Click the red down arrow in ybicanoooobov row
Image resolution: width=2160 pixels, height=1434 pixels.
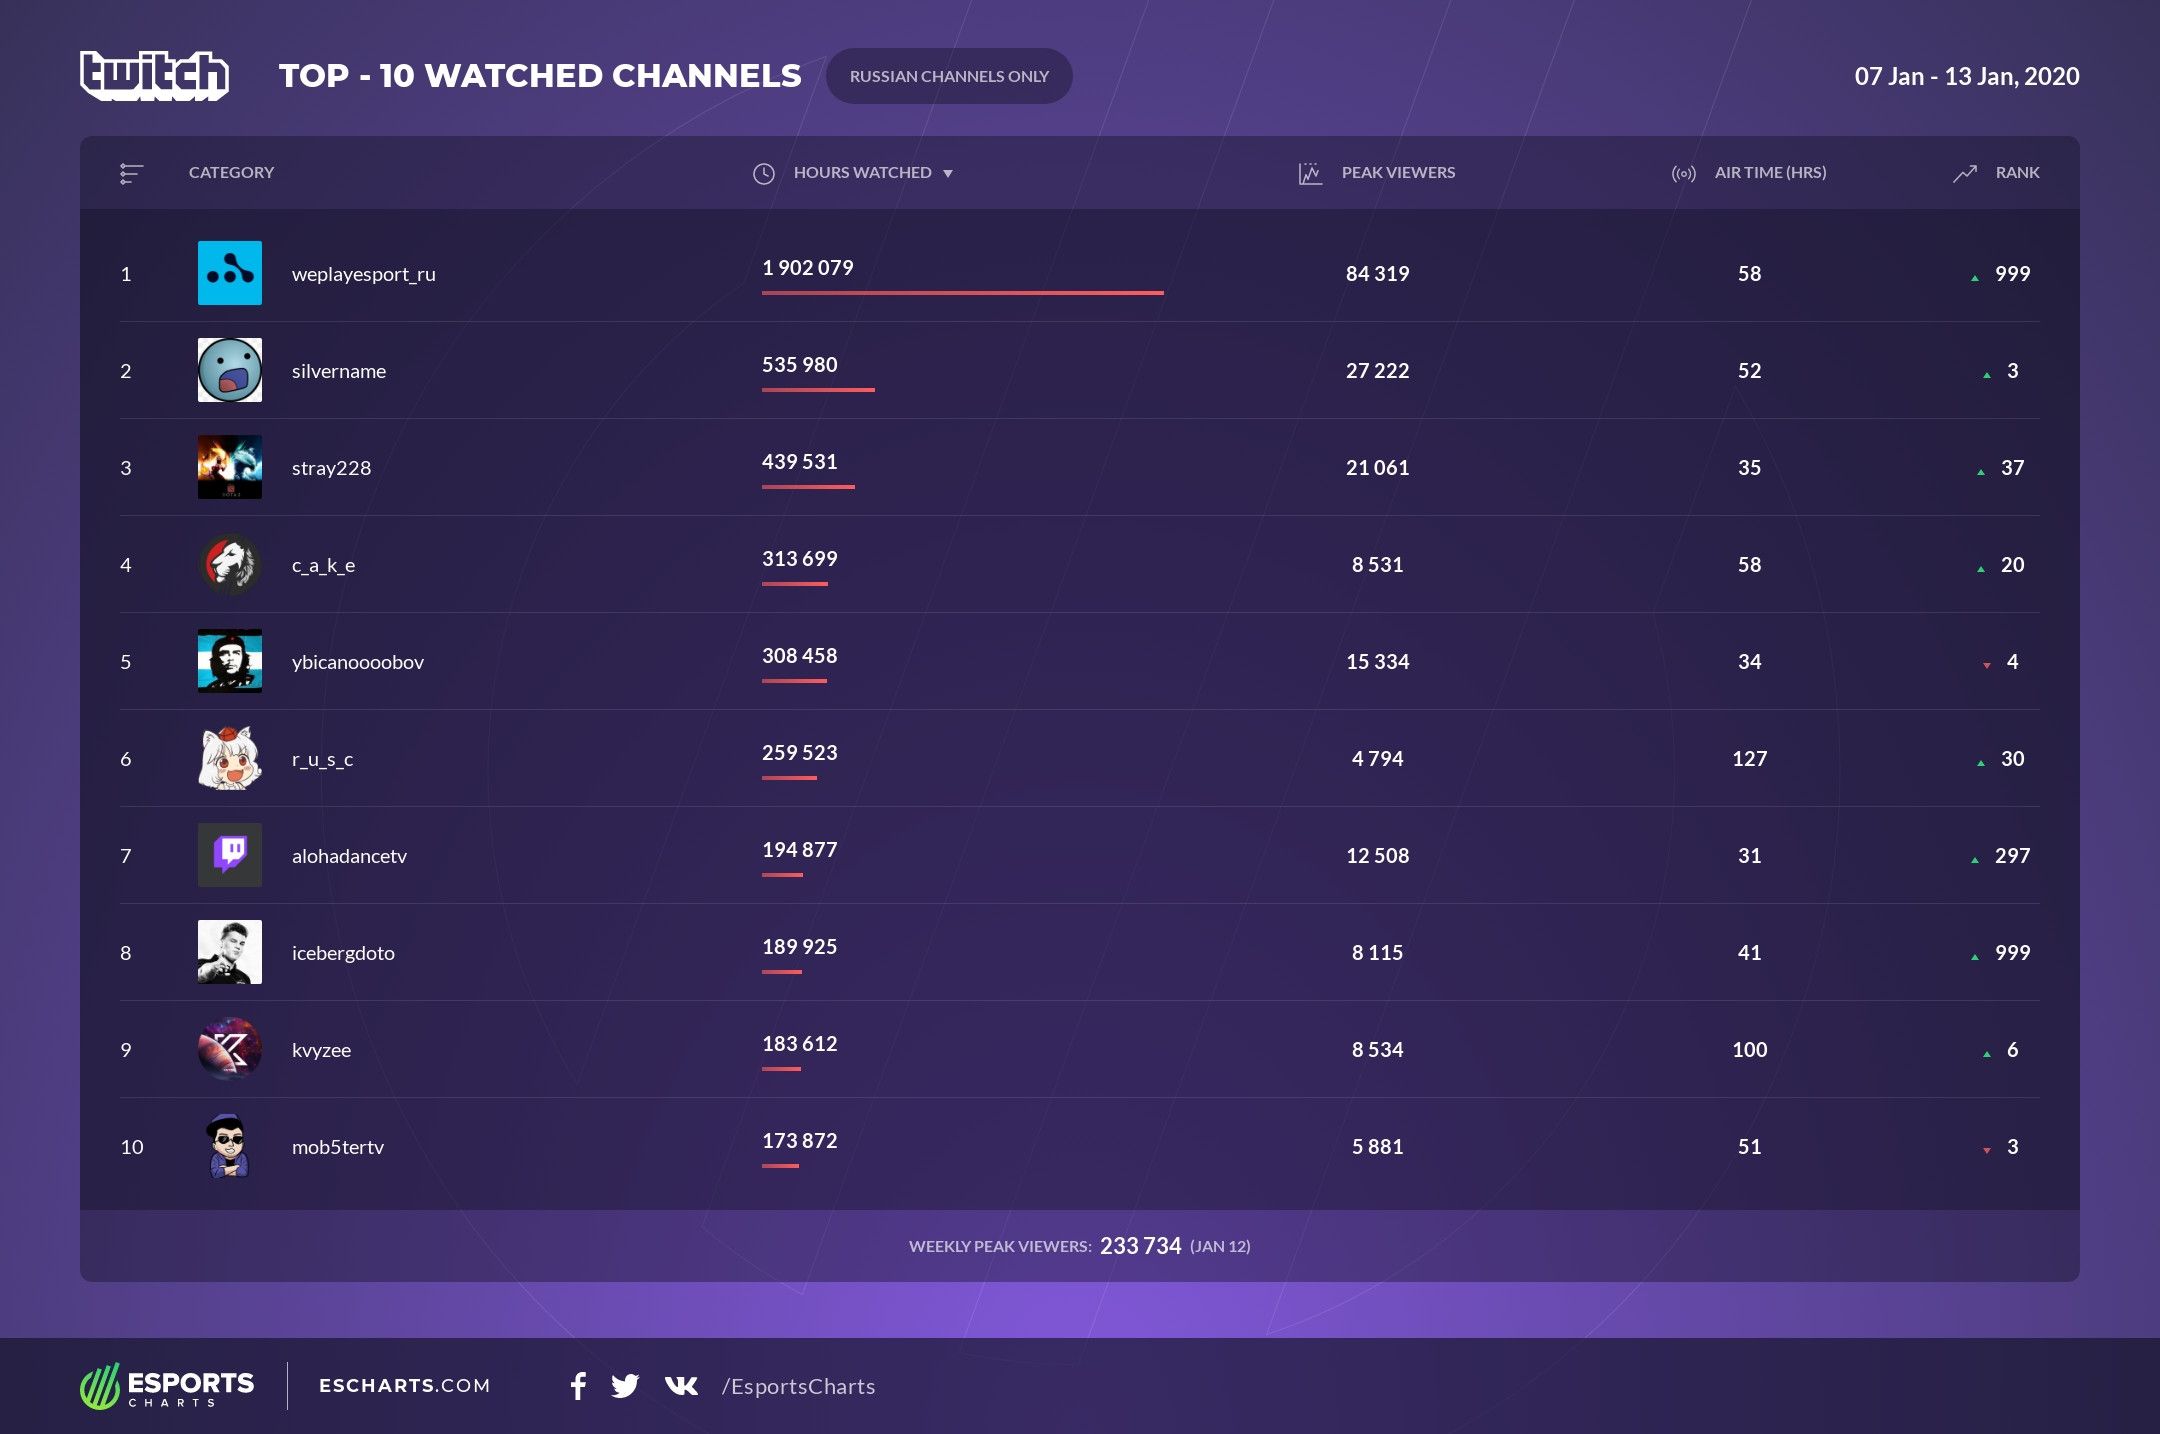pyautogui.click(x=1987, y=665)
